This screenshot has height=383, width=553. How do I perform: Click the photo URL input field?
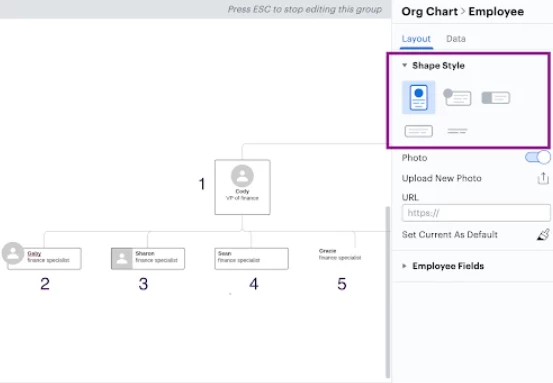476,213
